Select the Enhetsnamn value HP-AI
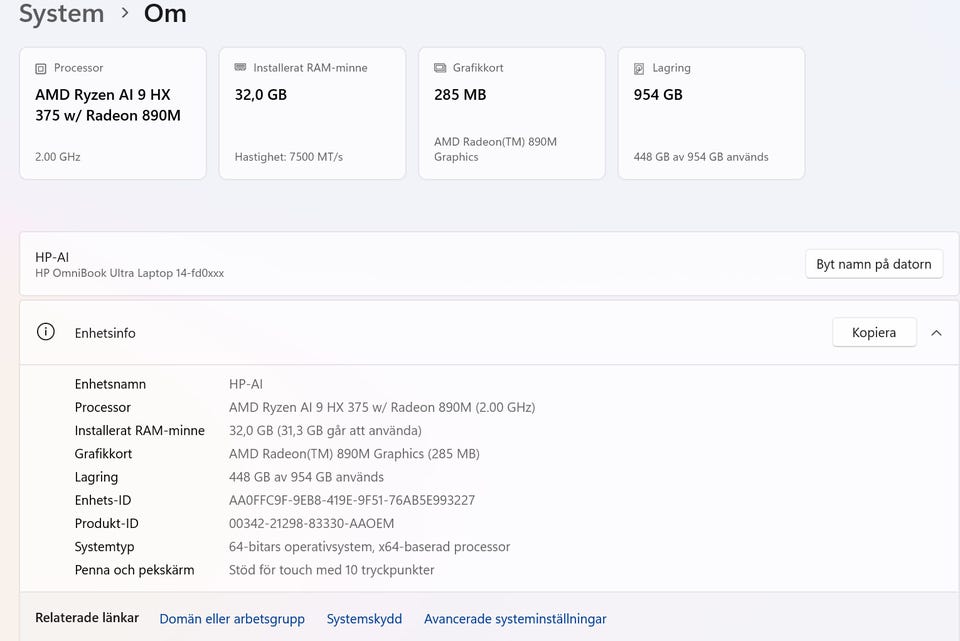 coord(246,384)
